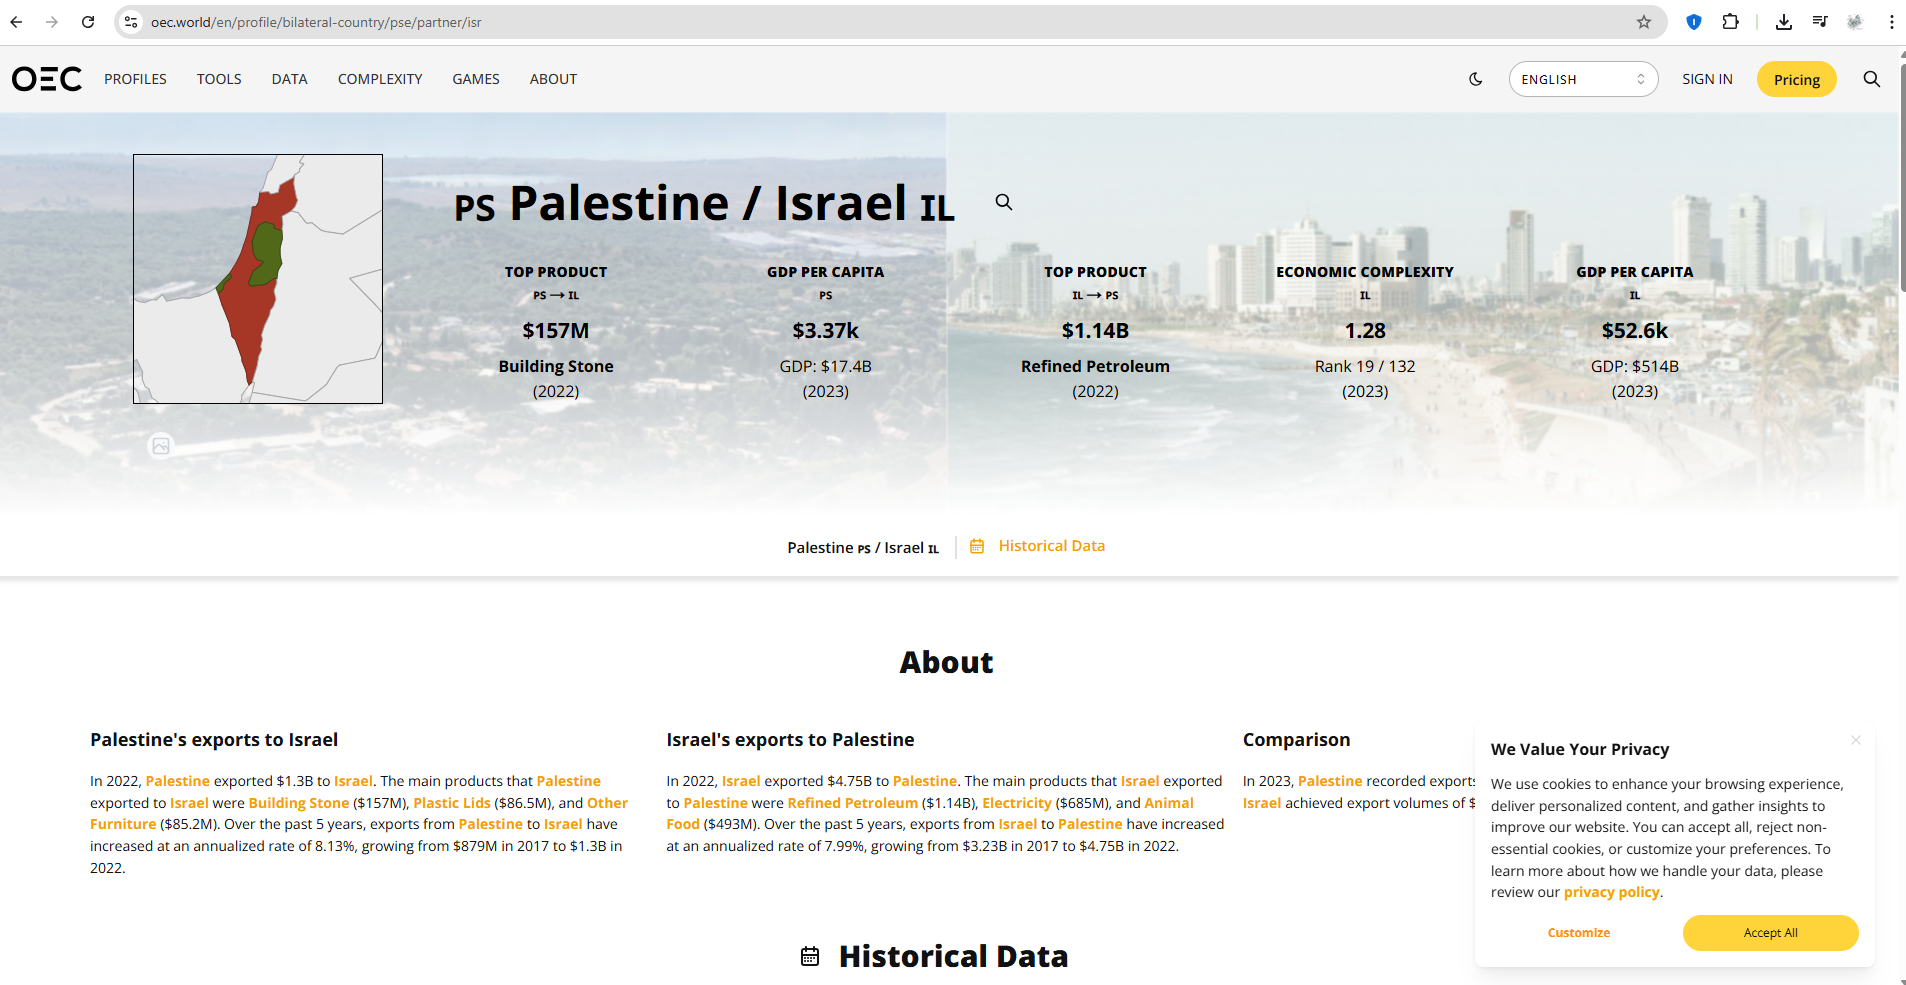Click the browser forward arrow
Screen dimensions: 1906x985
coord(52,22)
